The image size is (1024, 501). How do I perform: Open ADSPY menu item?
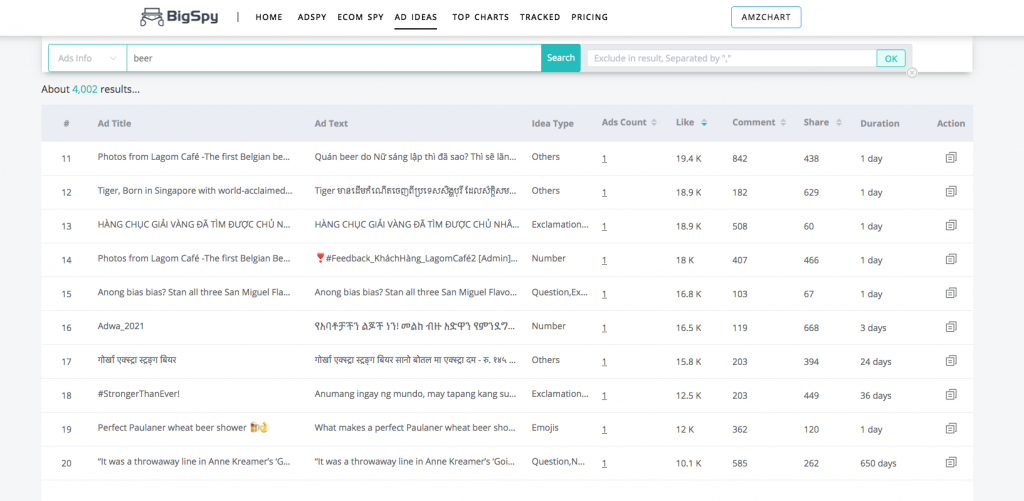coord(312,17)
